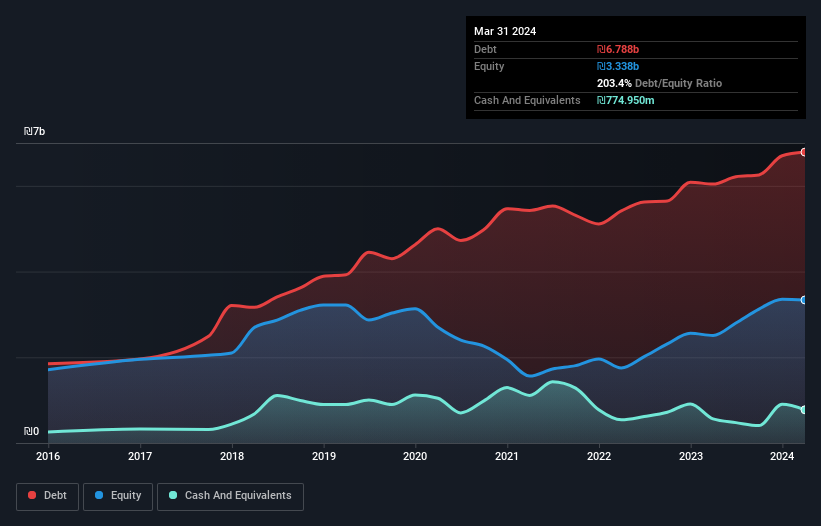Click the blue Equity endpoint marker
This screenshot has width=821, height=526.
[x=804, y=300]
